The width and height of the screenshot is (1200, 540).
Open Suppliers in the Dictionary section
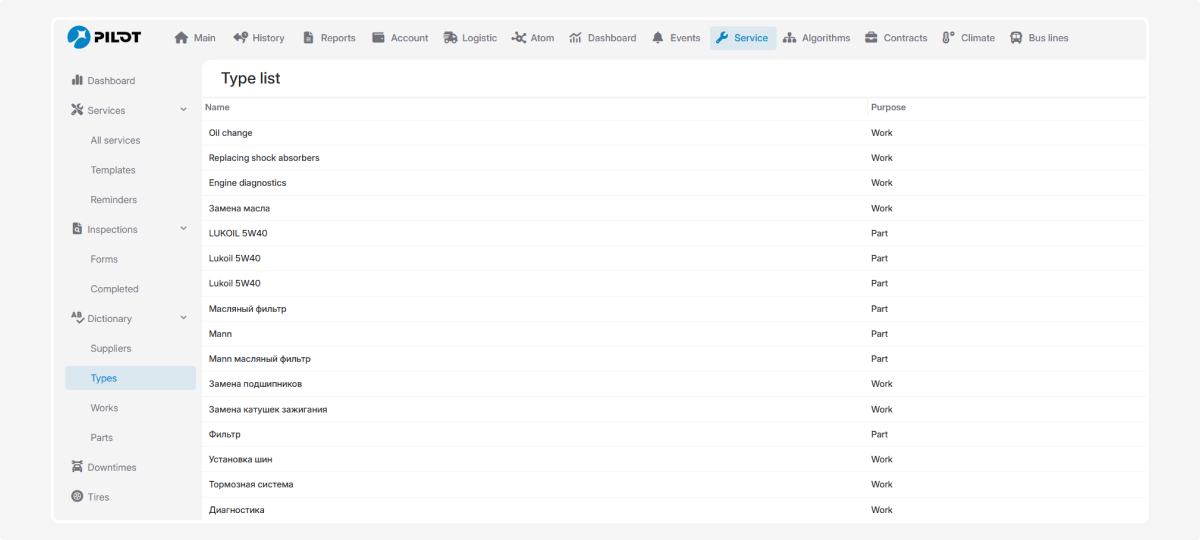point(111,349)
